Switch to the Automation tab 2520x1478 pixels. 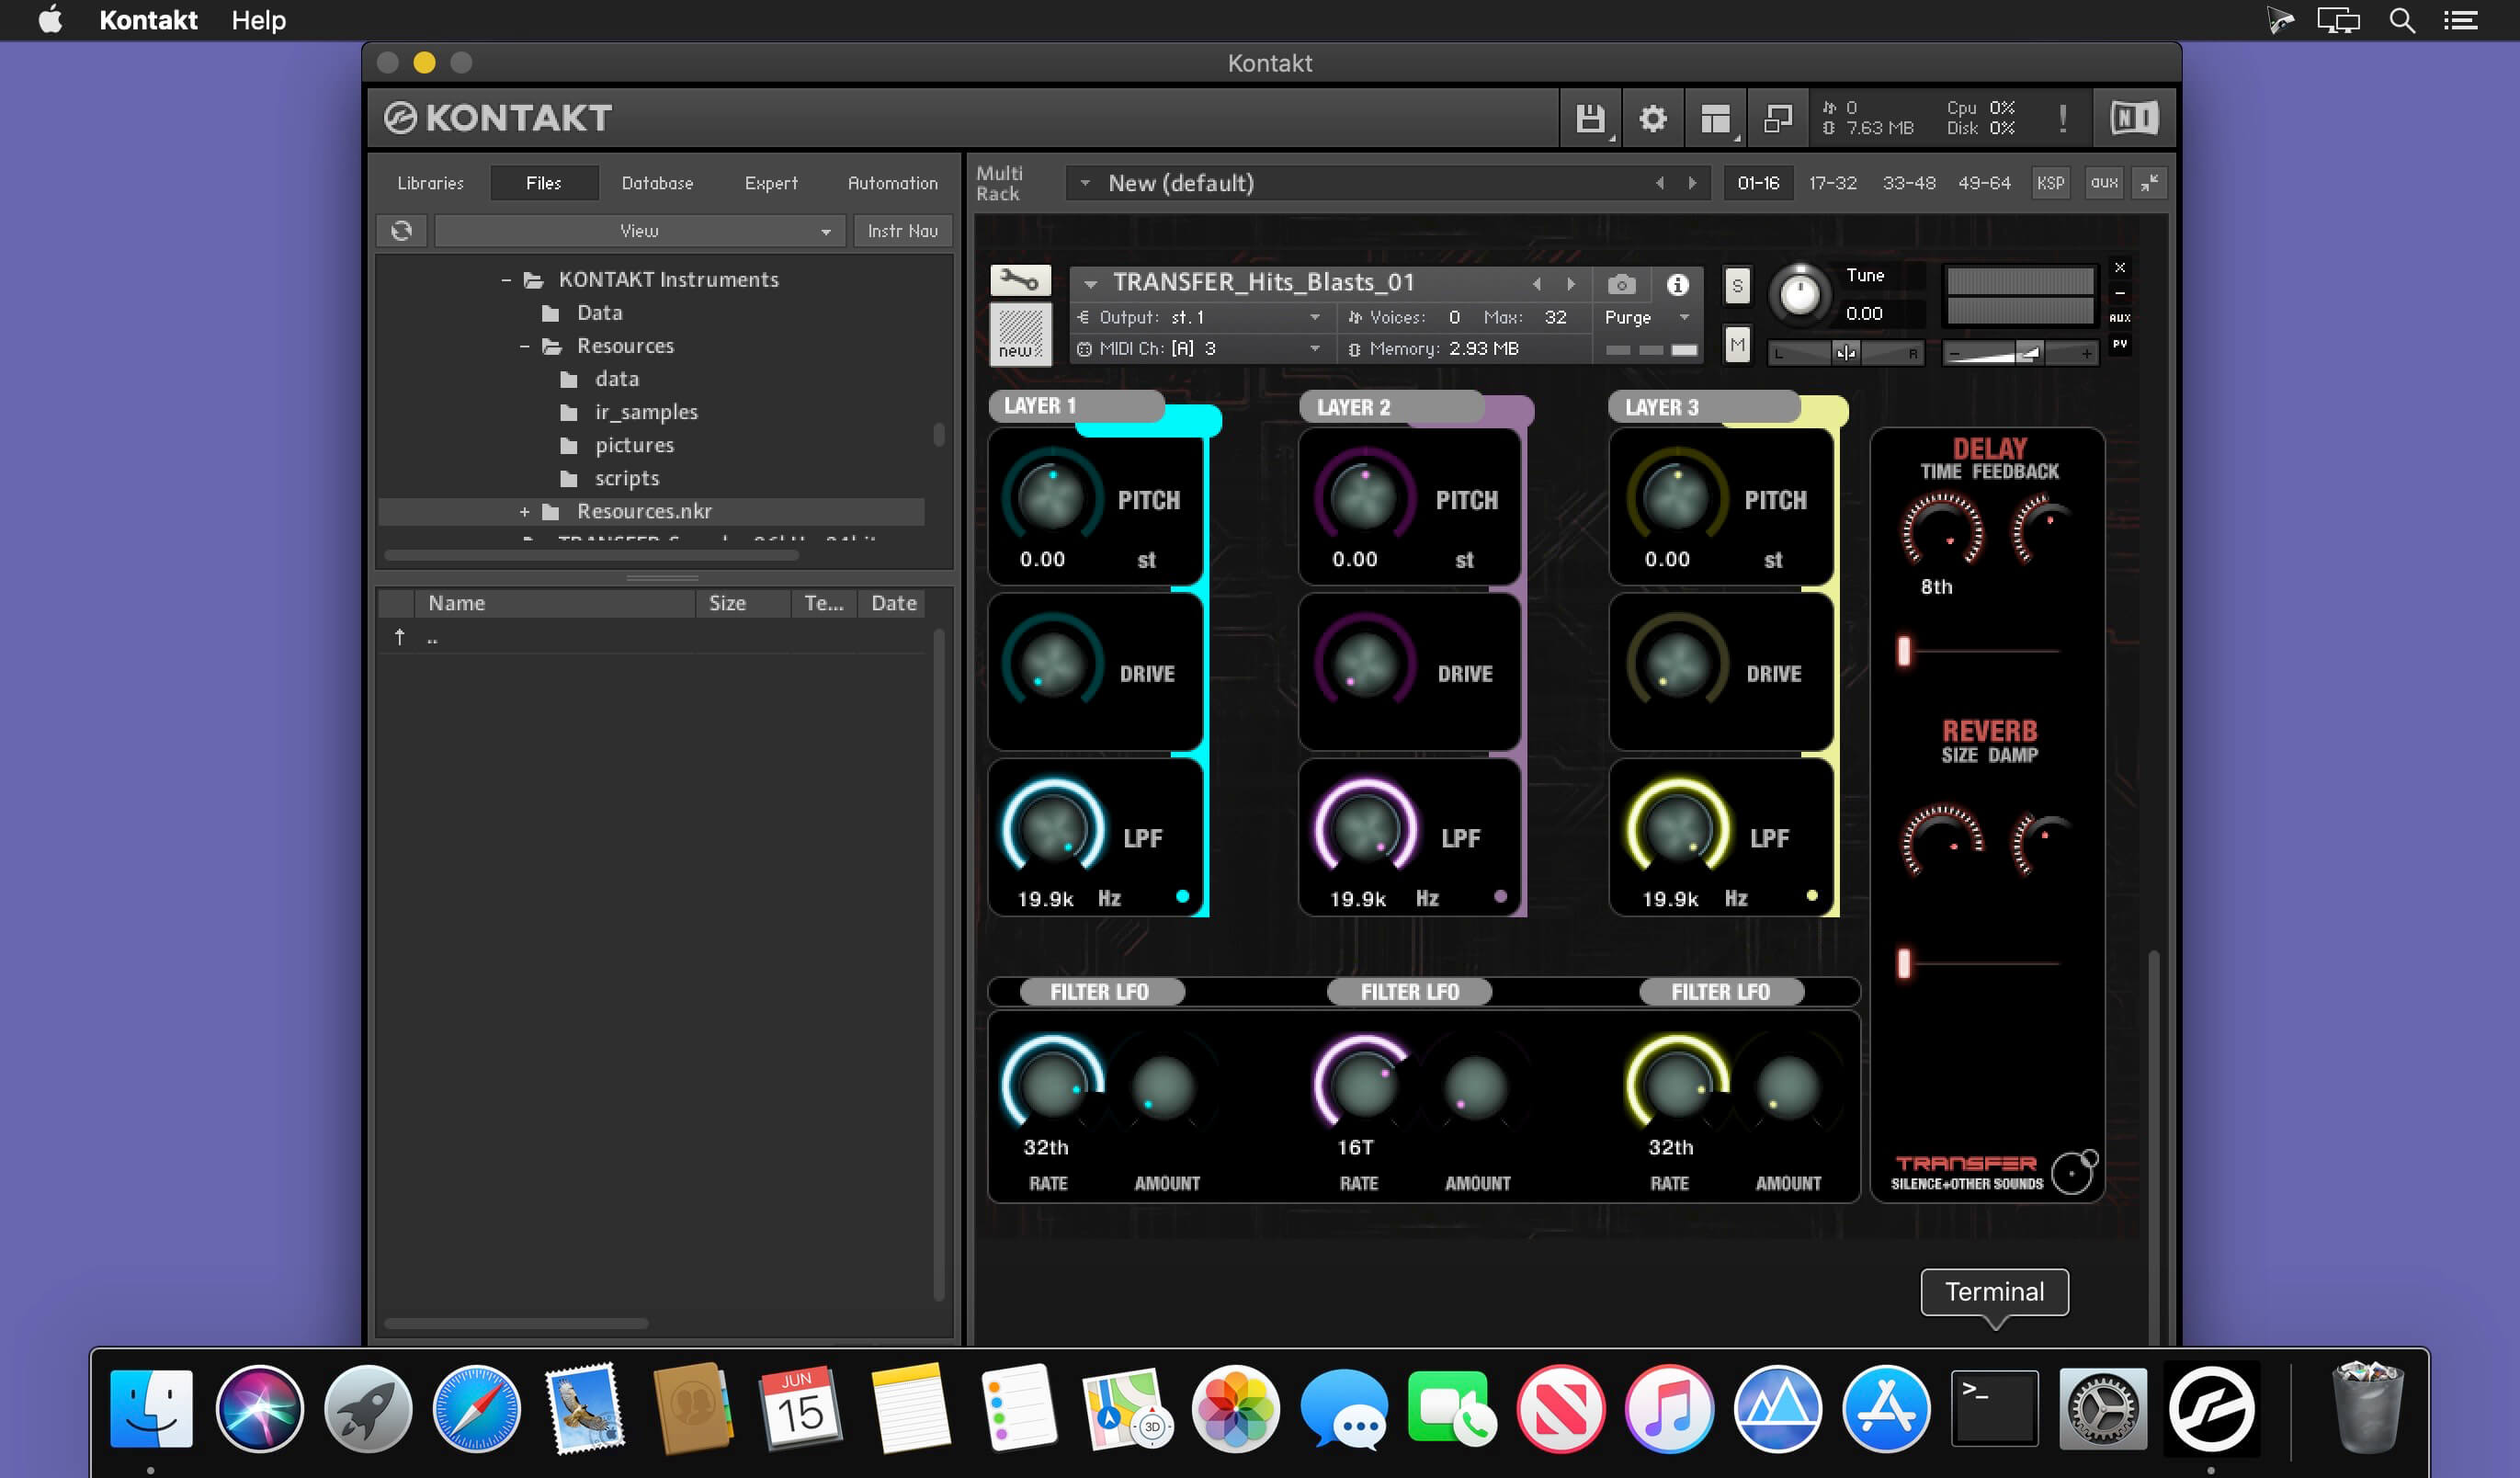893,183
